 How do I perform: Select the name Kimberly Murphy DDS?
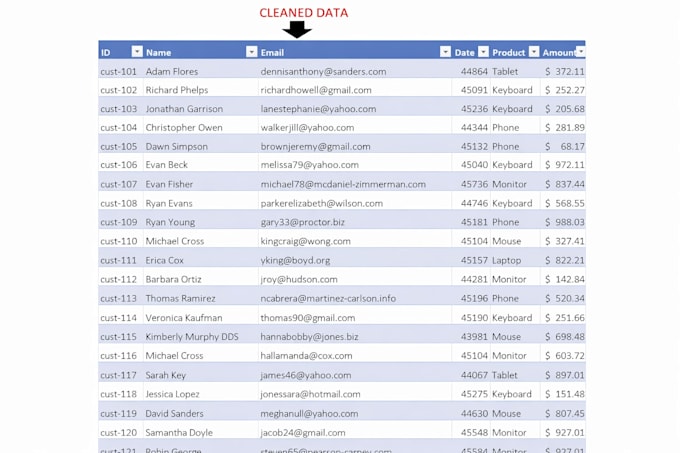pyautogui.click(x=192, y=336)
